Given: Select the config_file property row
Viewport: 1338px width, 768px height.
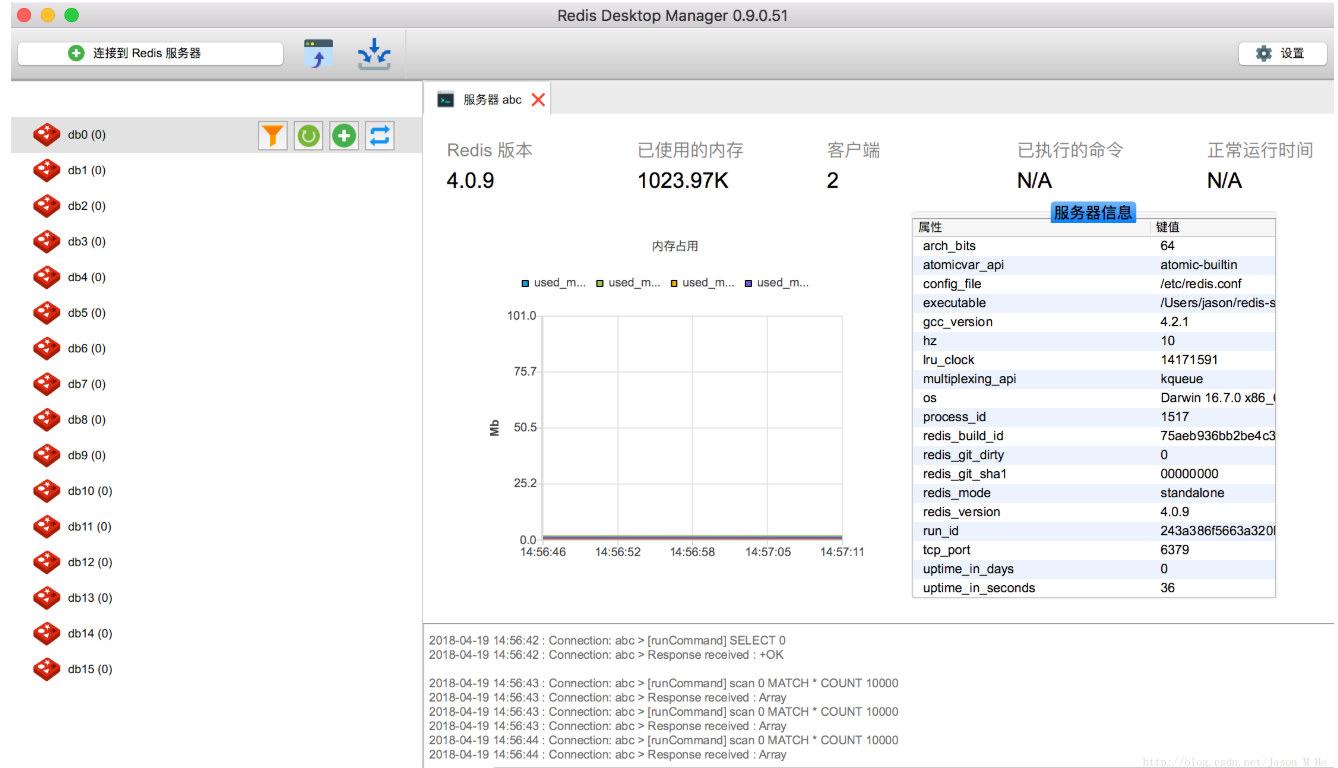Looking at the screenshot, I should pos(1094,284).
